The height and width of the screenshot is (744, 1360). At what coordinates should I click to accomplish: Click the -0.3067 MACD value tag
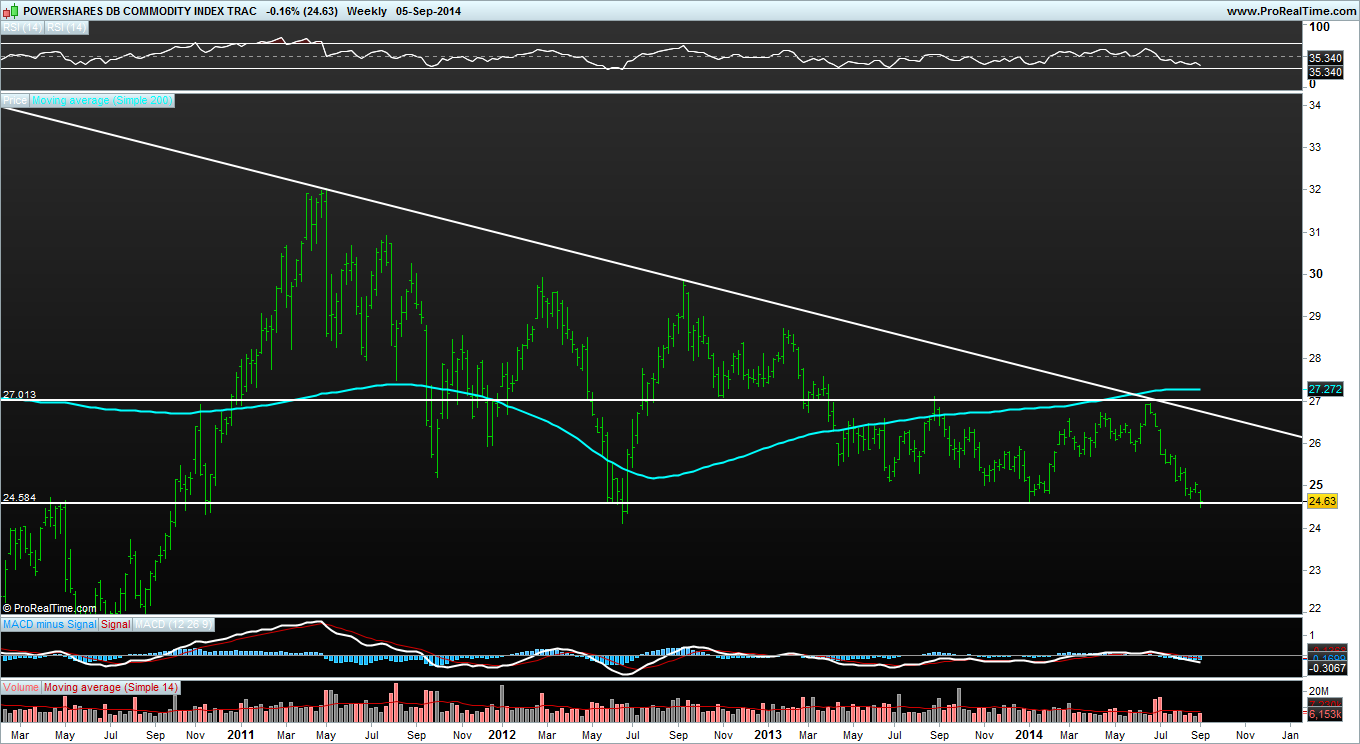coord(1326,668)
